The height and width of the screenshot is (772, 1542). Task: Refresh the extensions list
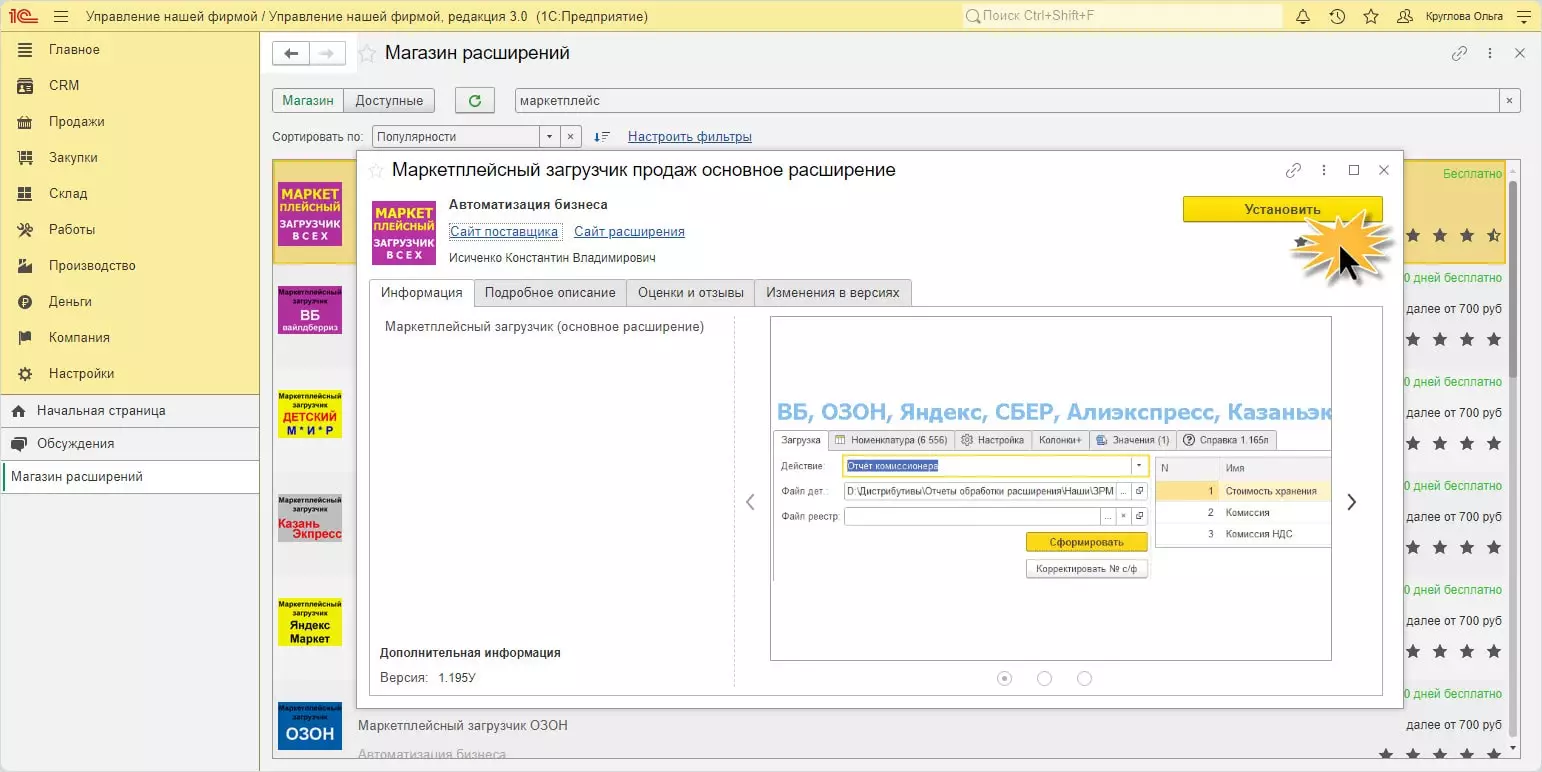pyautogui.click(x=475, y=100)
